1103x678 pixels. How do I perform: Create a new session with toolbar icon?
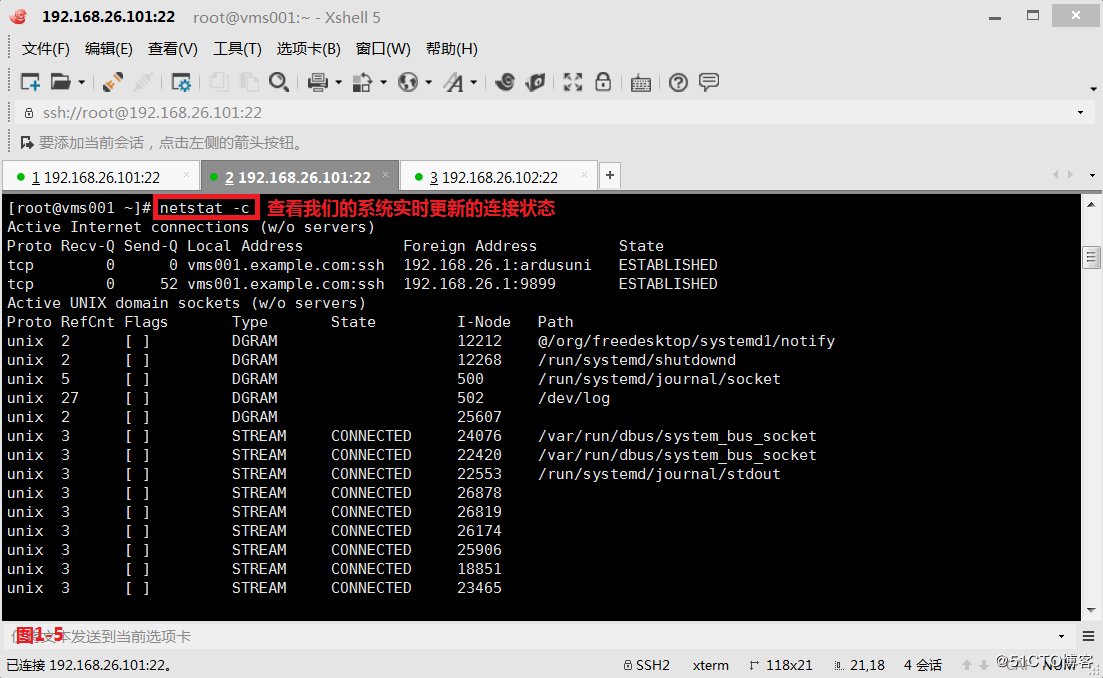click(30, 82)
